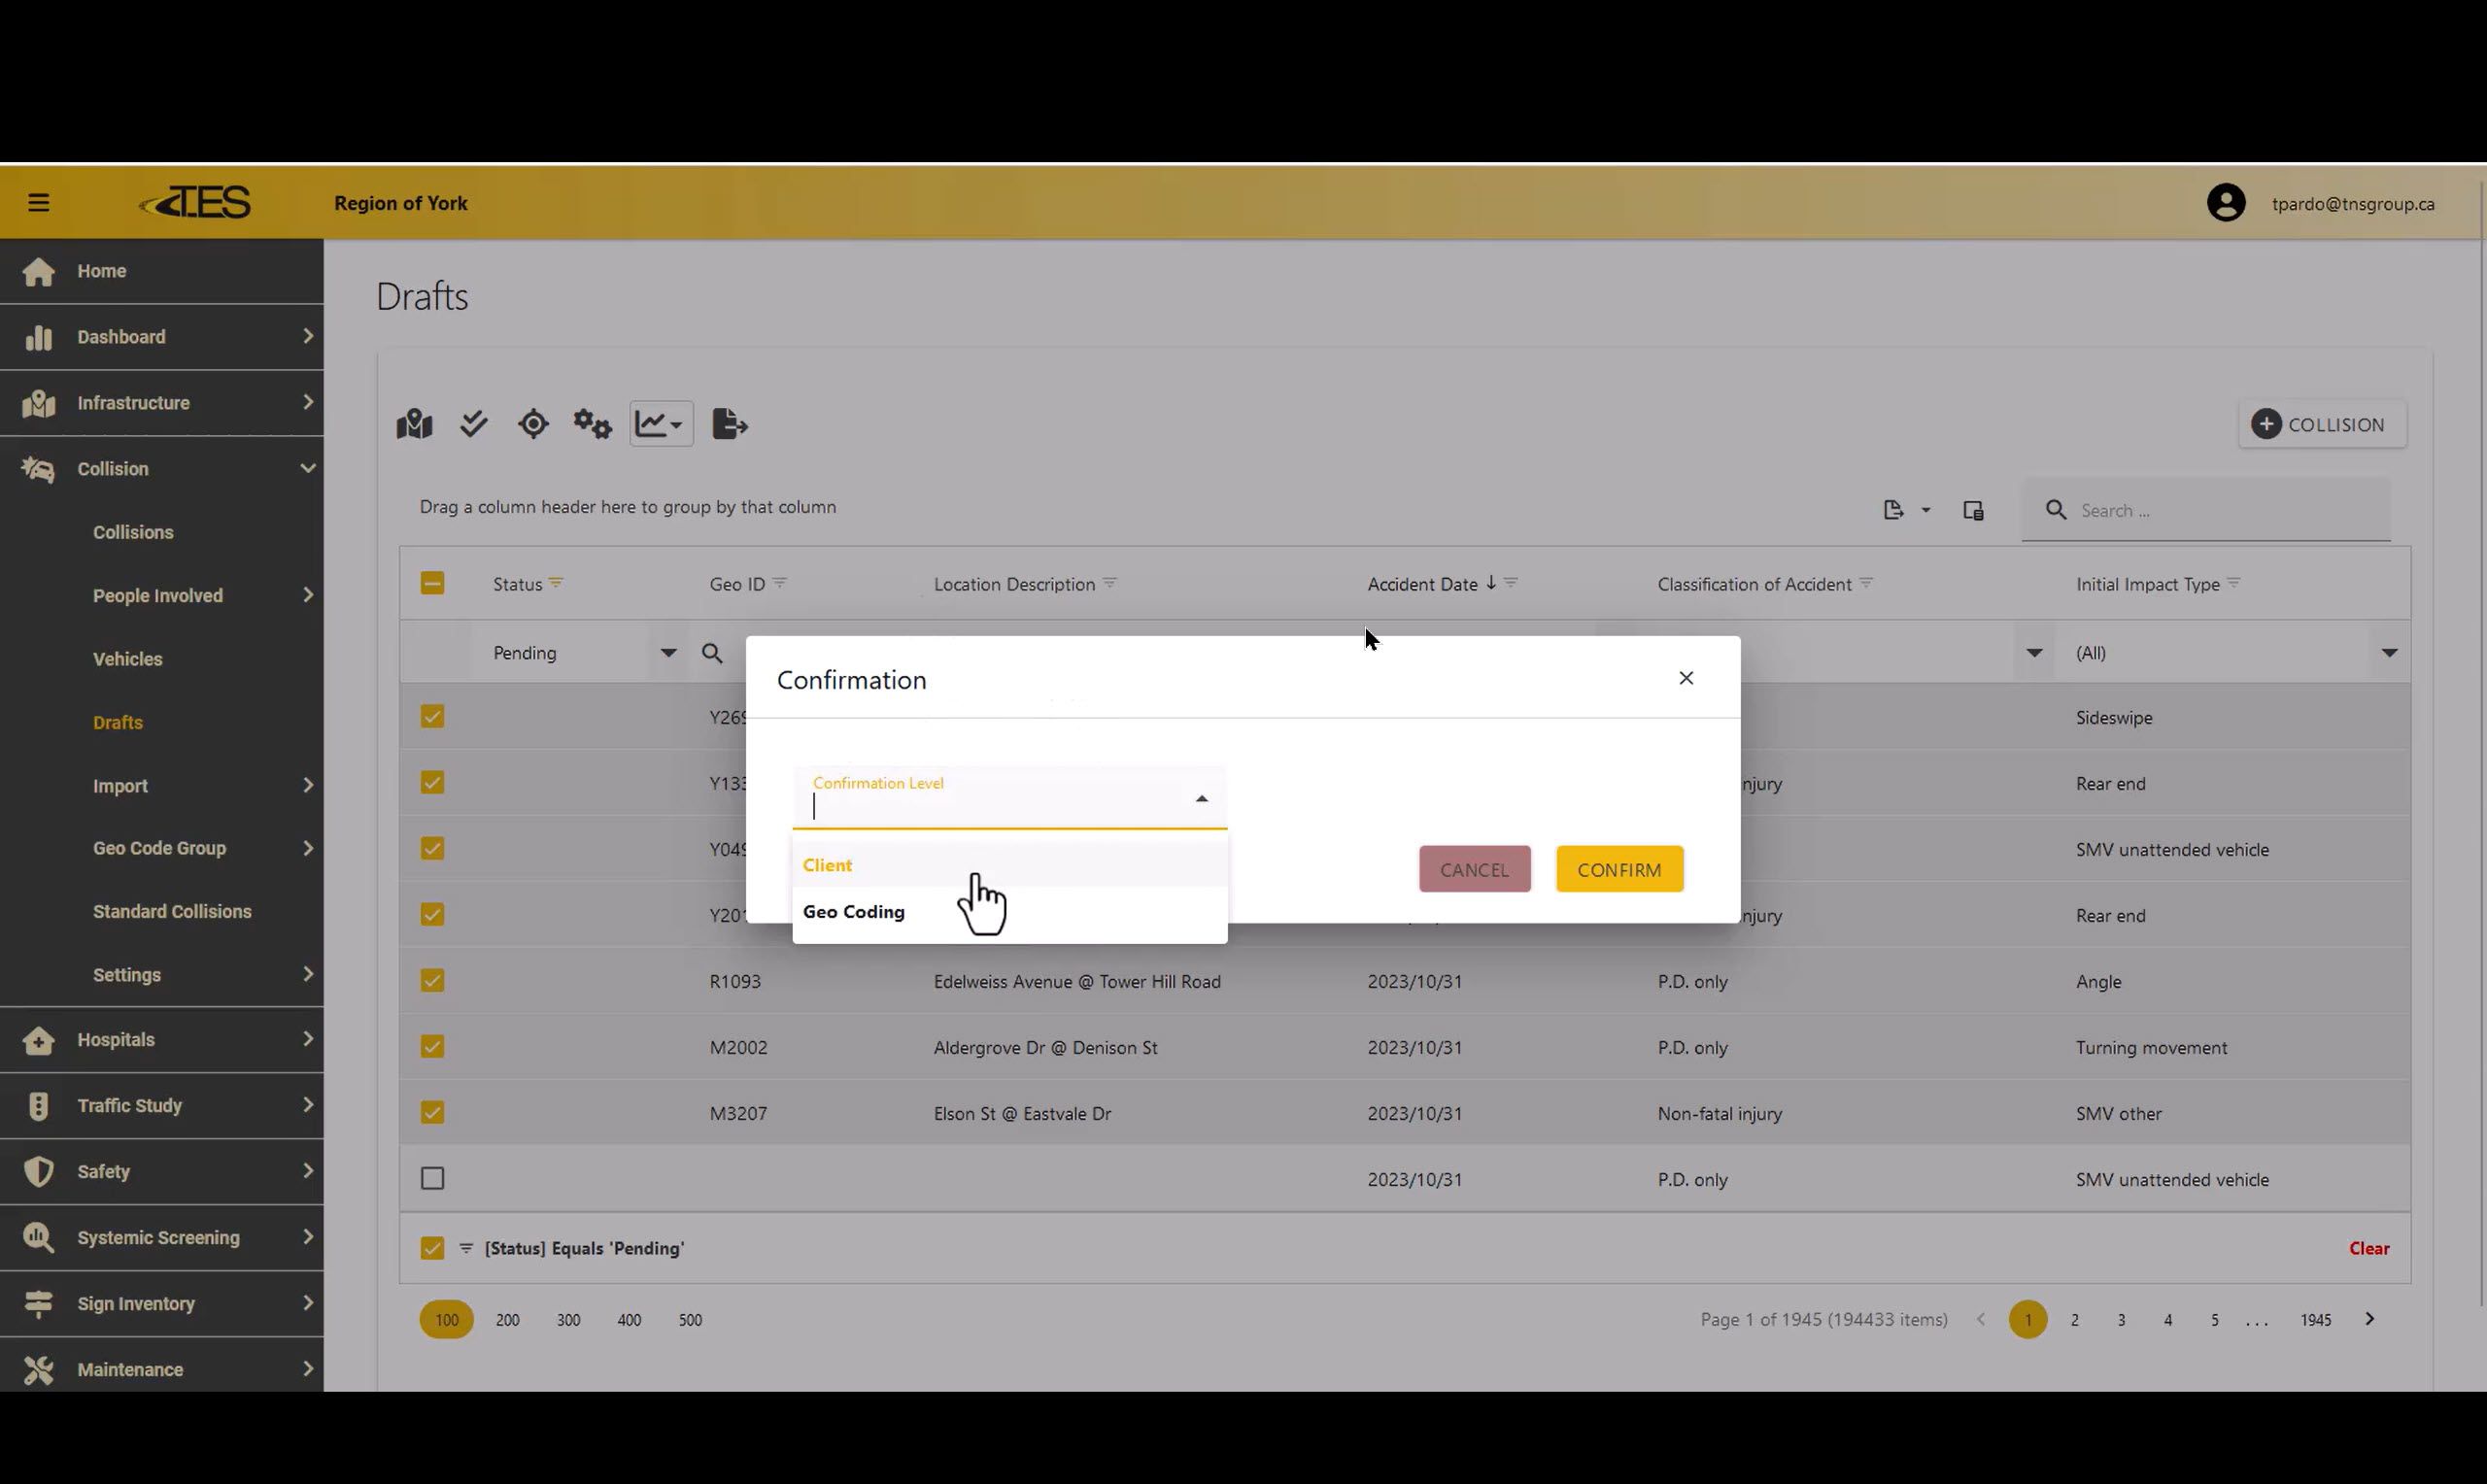Screen dimensions: 2487x1484
Task: Open the hamburger menu icon
Action: [39, 203]
